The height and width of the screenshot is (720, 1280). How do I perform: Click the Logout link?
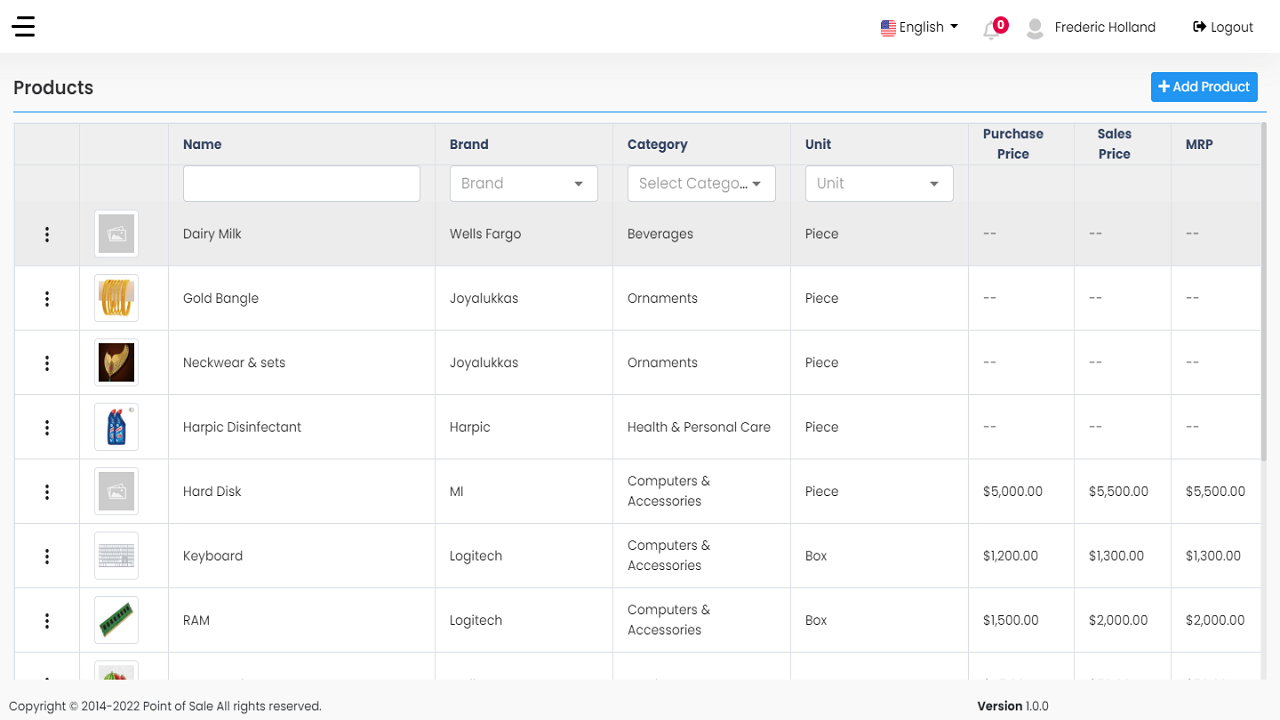1223,27
